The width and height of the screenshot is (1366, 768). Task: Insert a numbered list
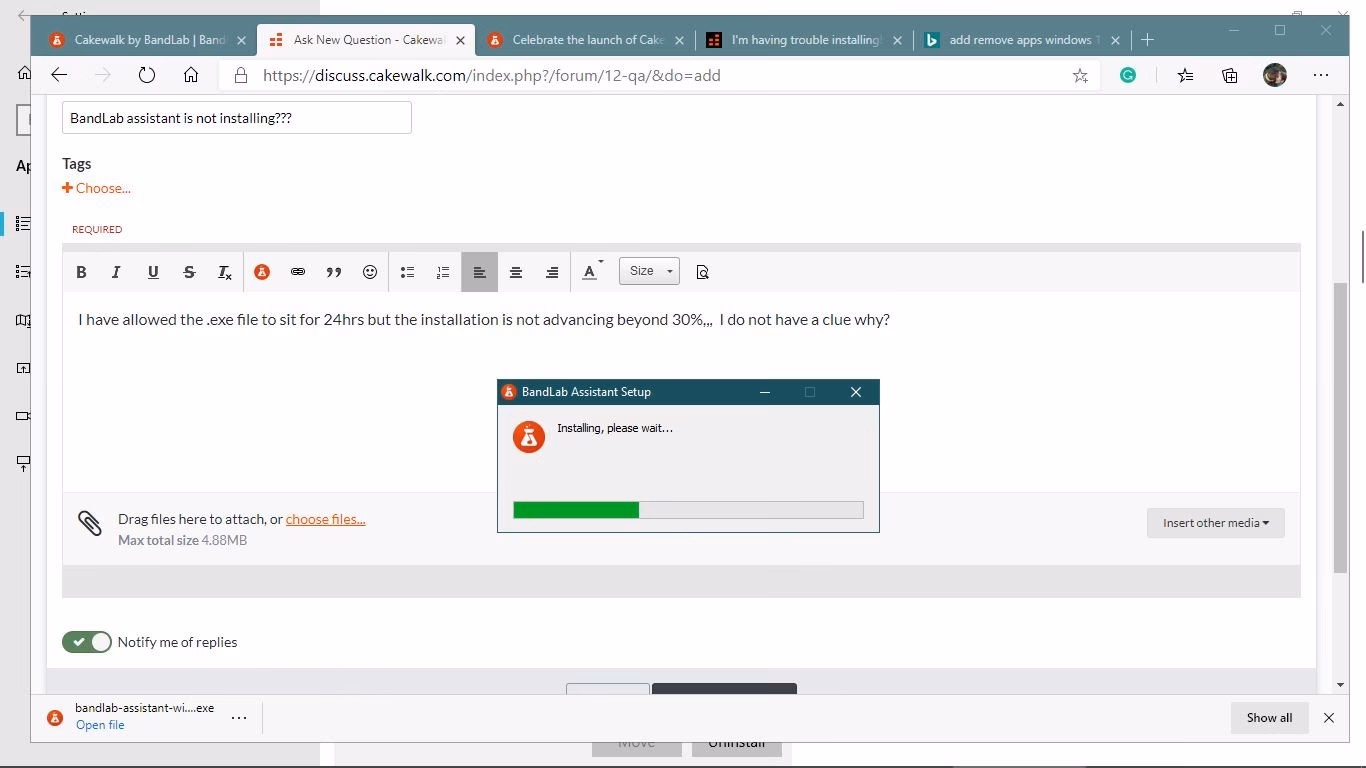pyautogui.click(x=443, y=272)
